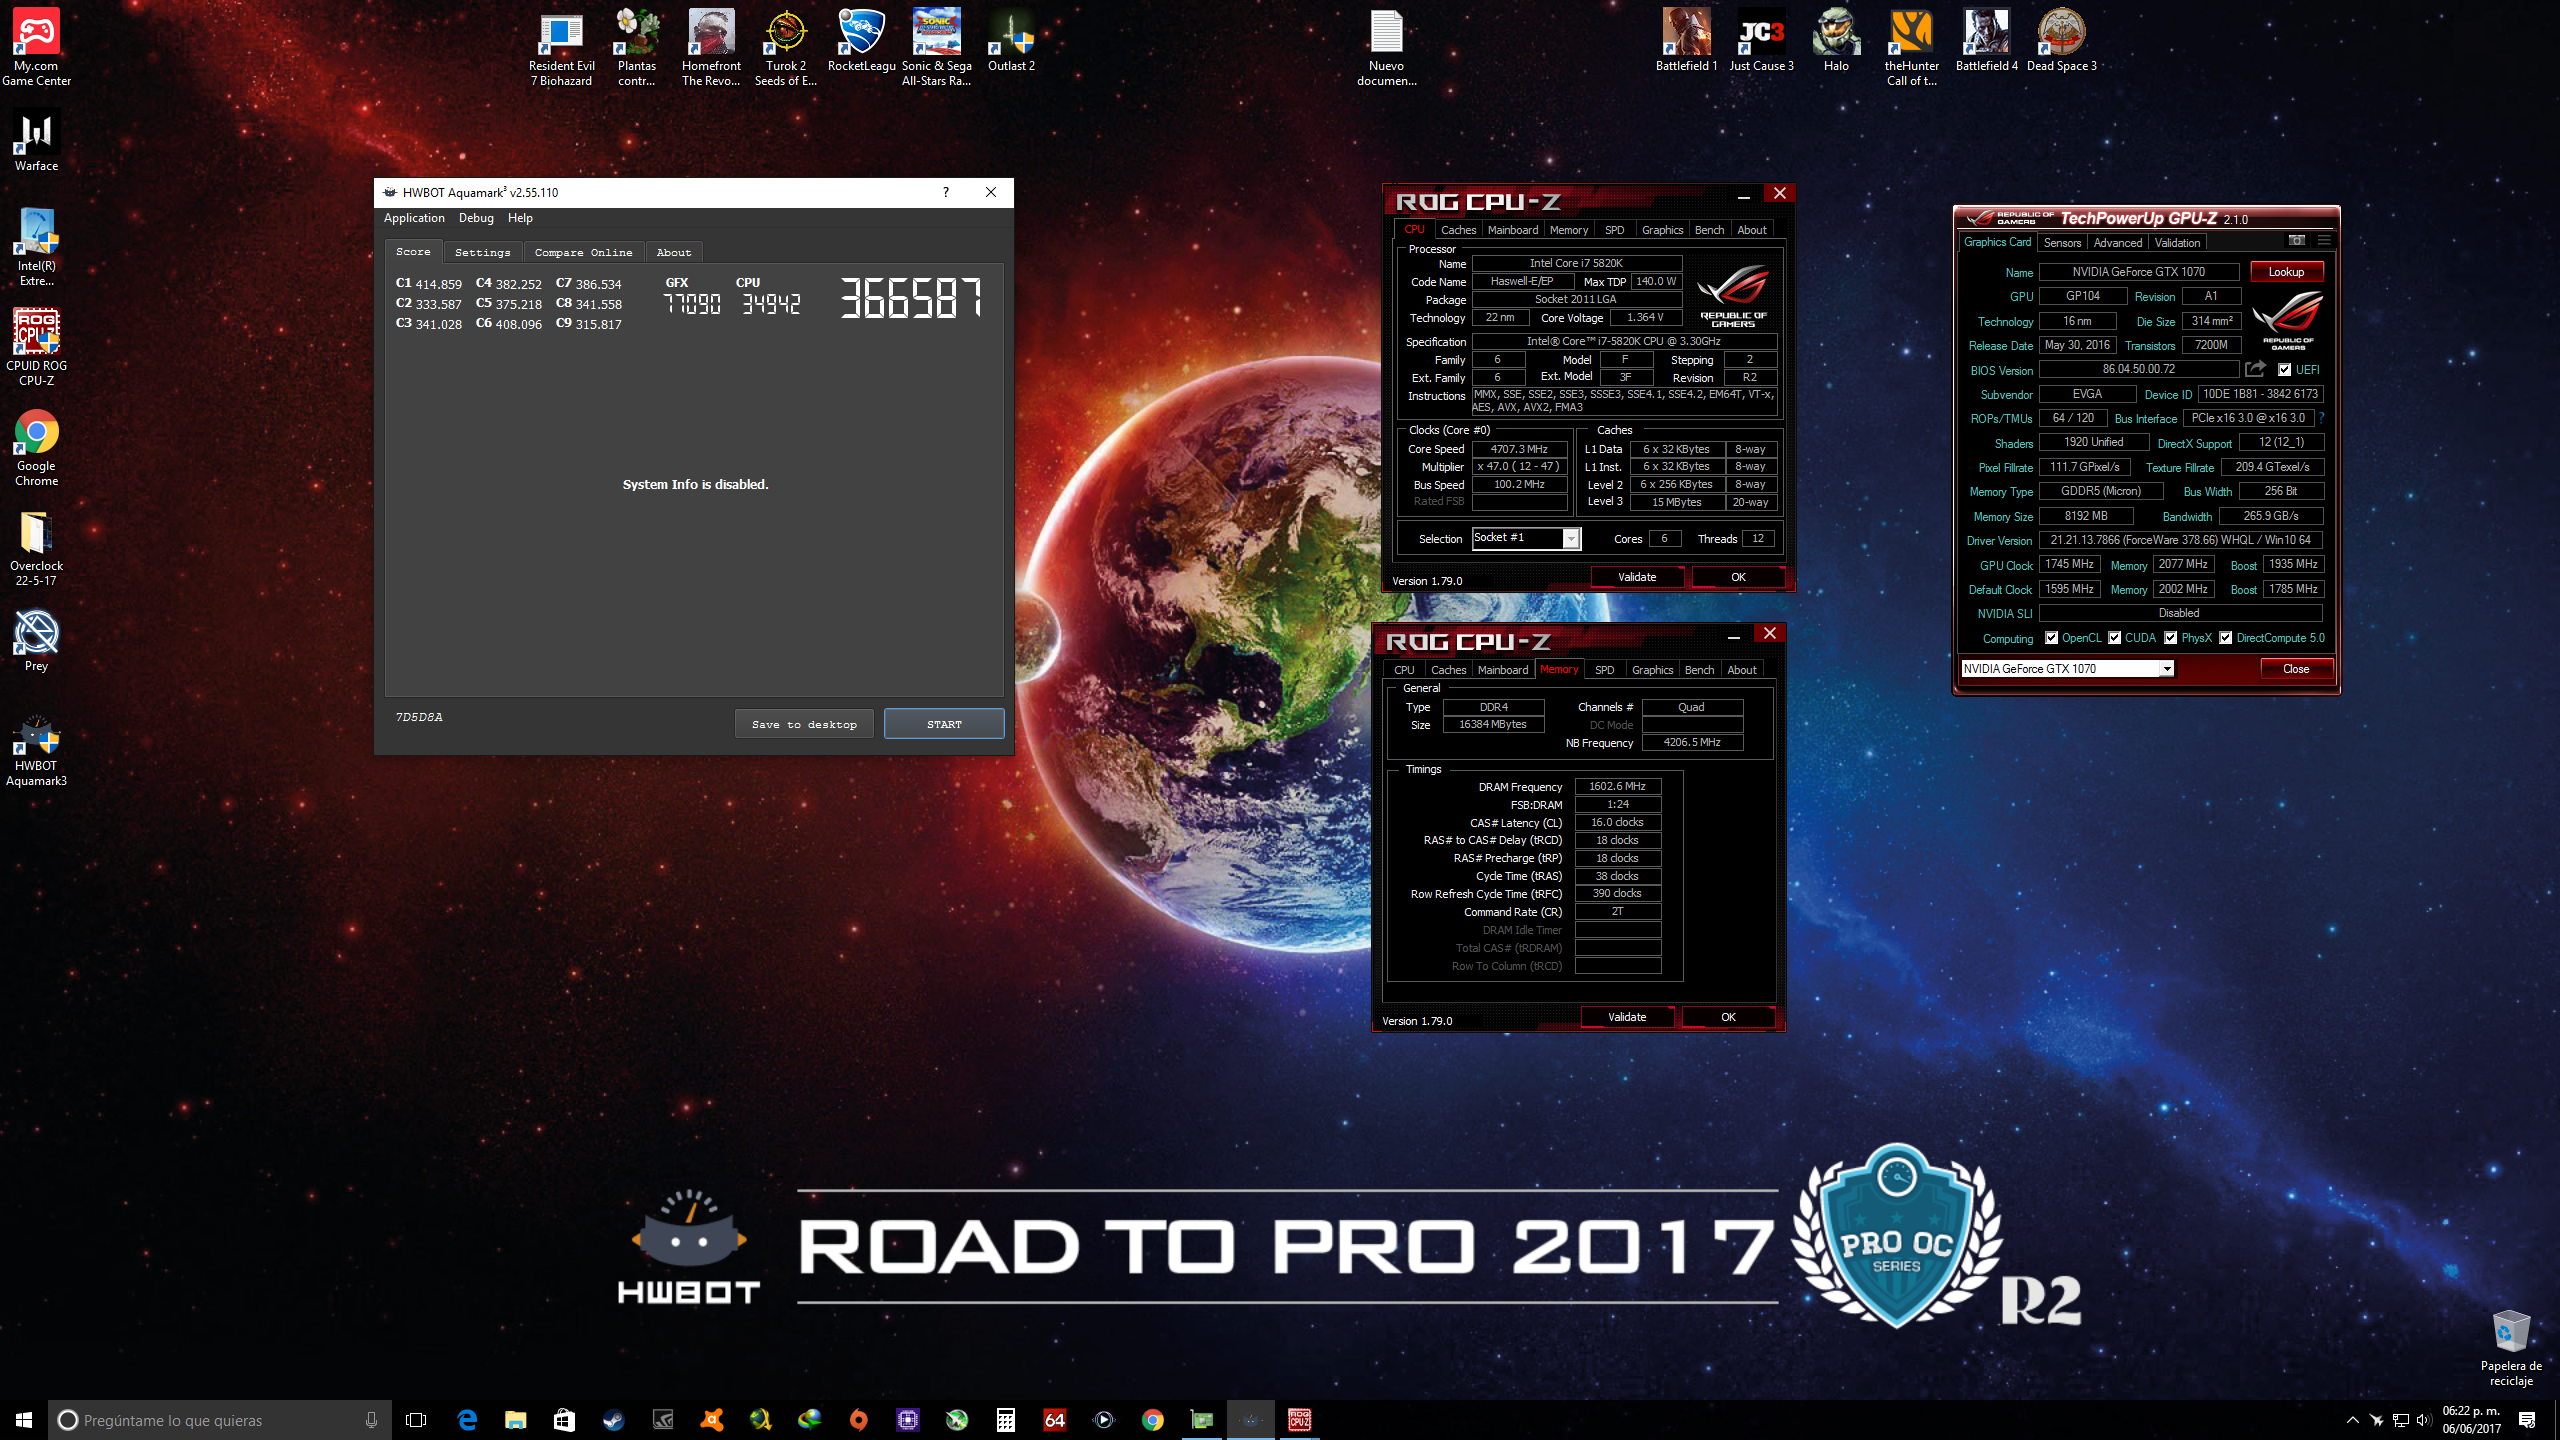Click the START button in Aquamark

[x=944, y=724]
